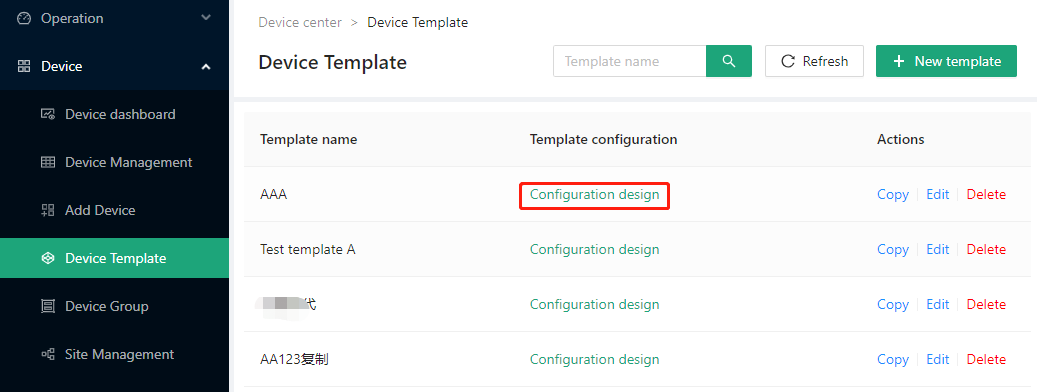This screenshot has height=392, width=1037.
Task: Expand the Operation menu chevron
Action: 206,18
